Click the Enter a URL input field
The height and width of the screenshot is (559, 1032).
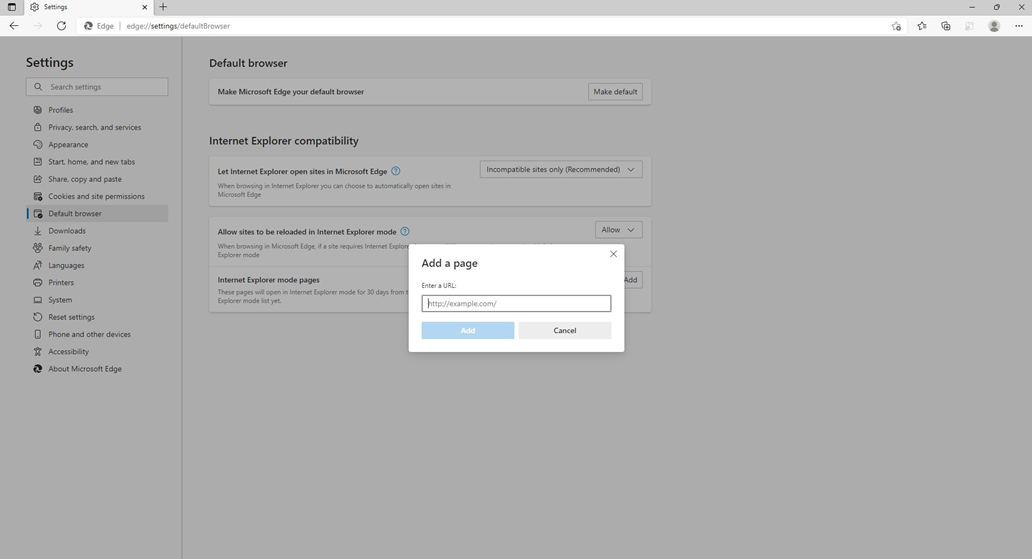[516, 304]
